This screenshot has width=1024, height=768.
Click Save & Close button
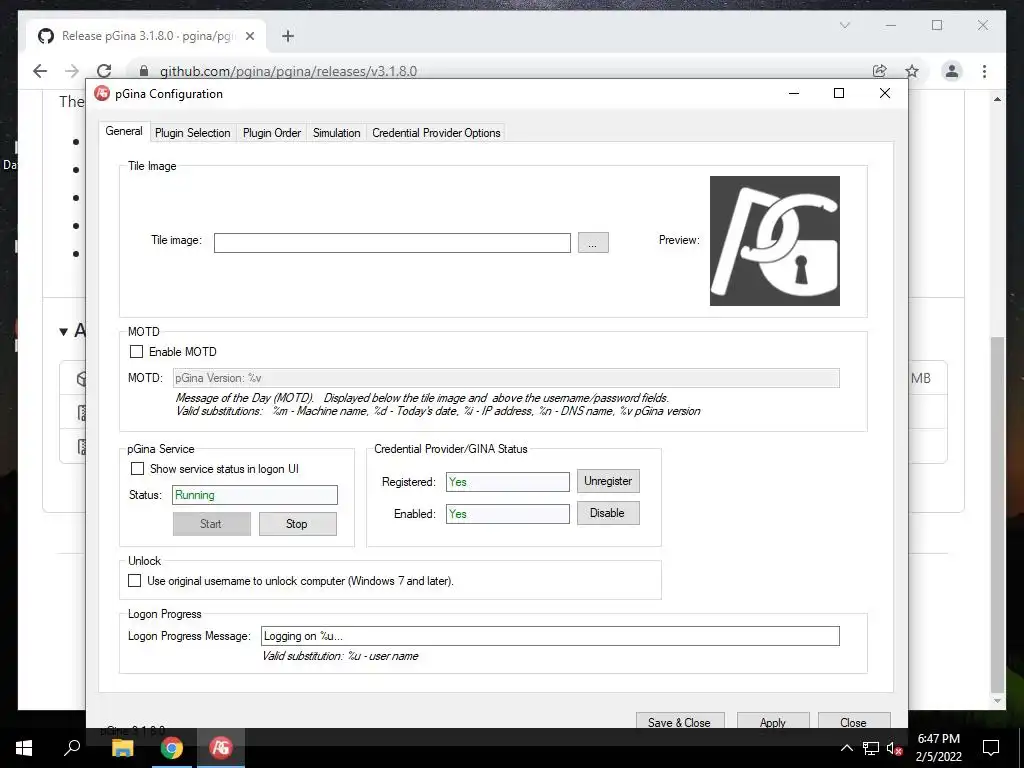point(680,722)
